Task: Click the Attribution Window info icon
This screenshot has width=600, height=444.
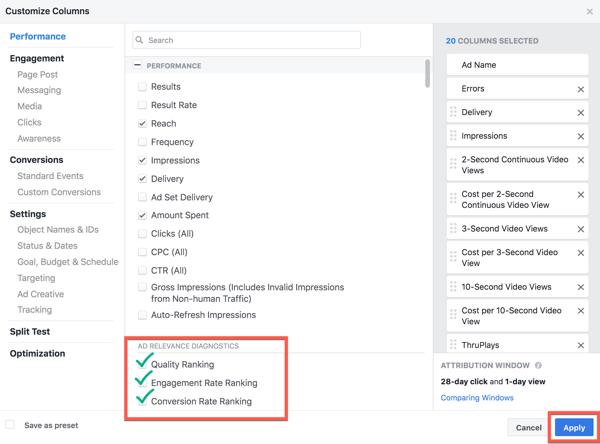Action: [x=538, y=366]
